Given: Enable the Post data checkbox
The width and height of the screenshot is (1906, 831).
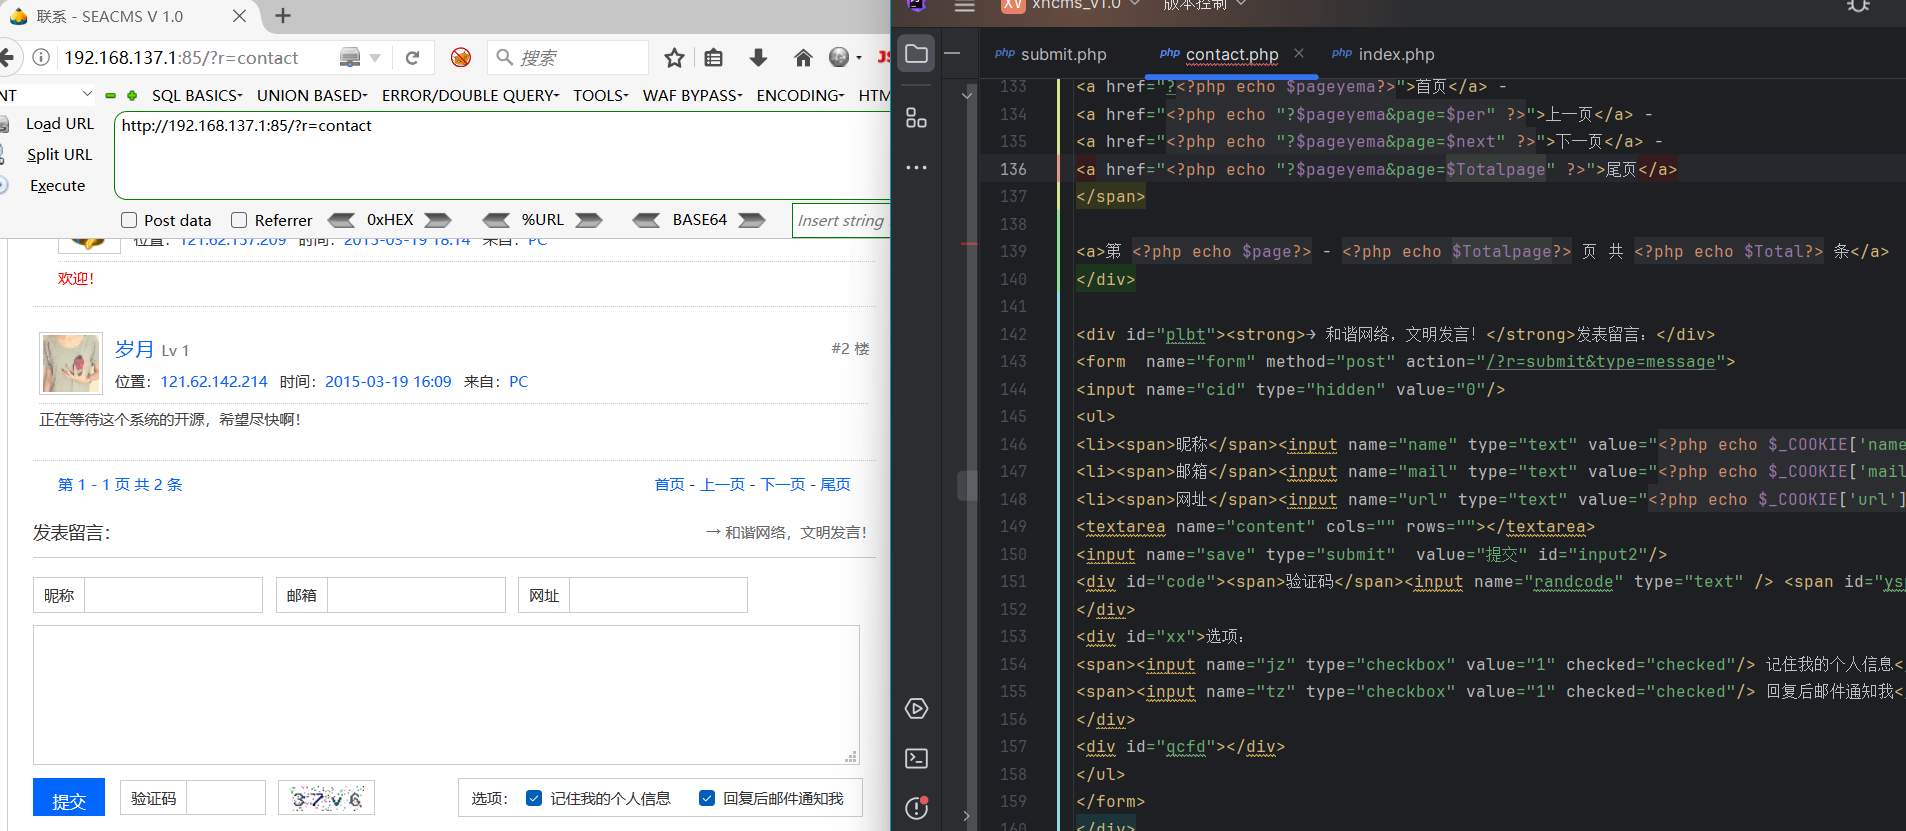Looking at the screenshot, I should (x=129, y=220).
